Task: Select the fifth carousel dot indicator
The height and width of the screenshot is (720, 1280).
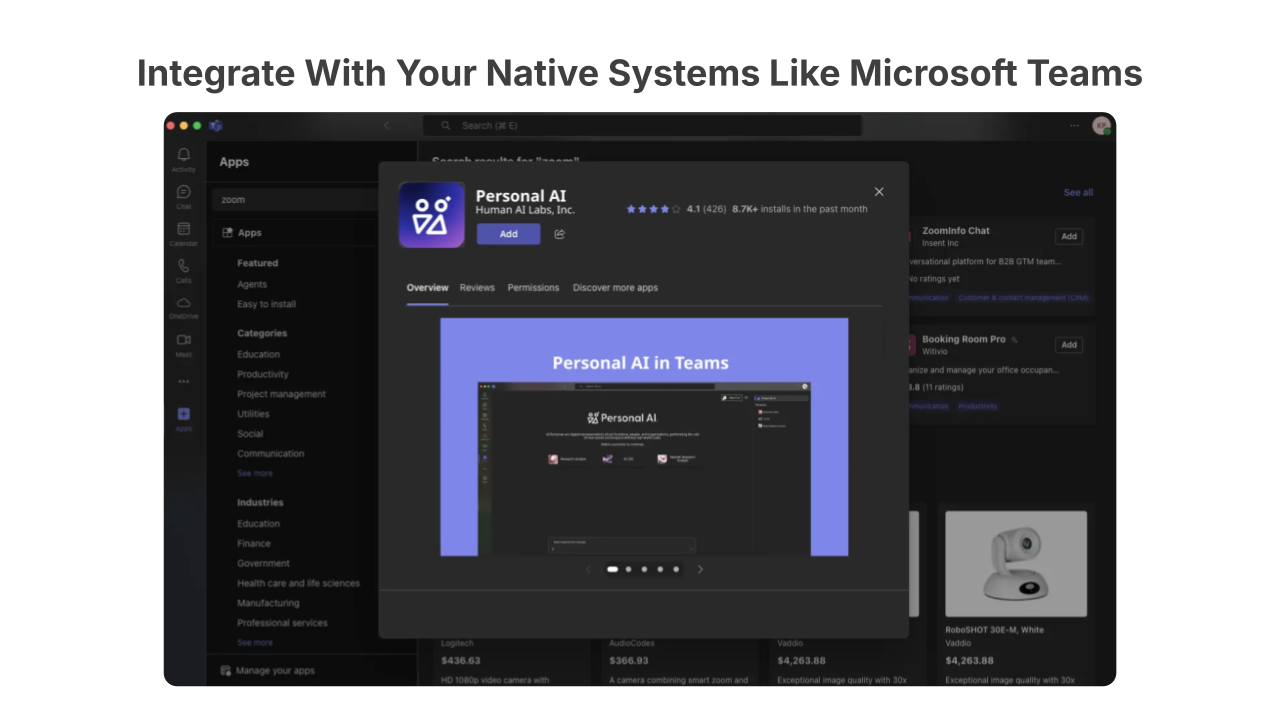Action: [676, 569]
